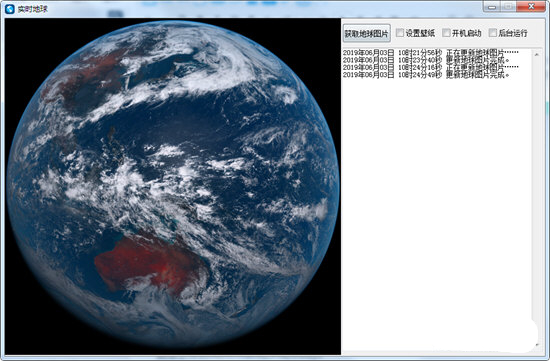Select log line with time 10时23分40秒
This screenshot has width=550, height=361.
[x=426, y=60]
